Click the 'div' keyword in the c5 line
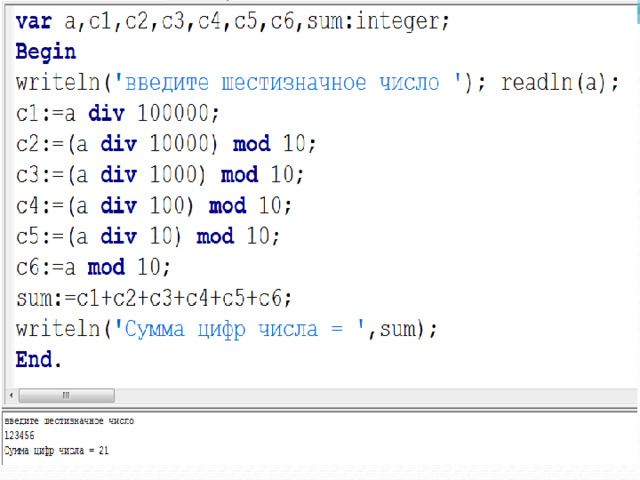The height and width of the screenshot is (480, 640). click(x=118, y=236)
